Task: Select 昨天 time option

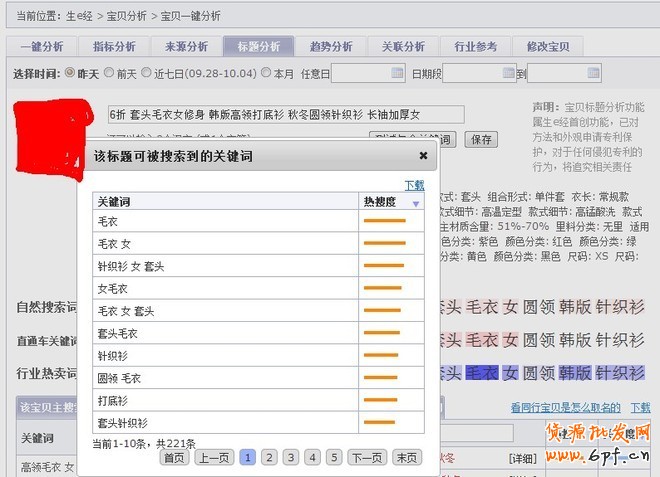Action: tap(70, 72)
